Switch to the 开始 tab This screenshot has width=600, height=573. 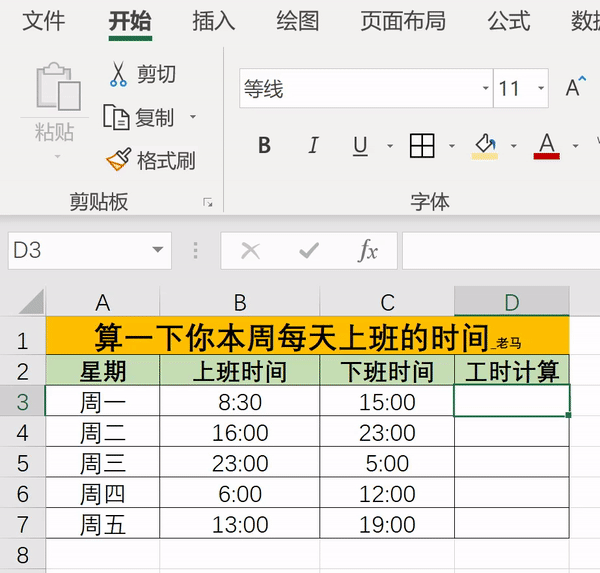pos(130,21)
